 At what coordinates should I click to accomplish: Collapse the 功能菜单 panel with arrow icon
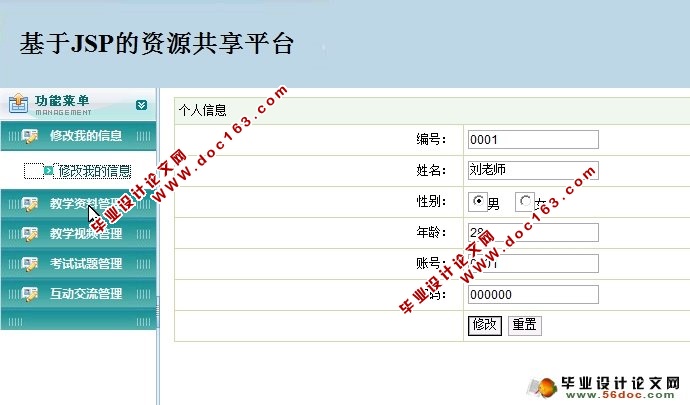(x=141, y=105)
